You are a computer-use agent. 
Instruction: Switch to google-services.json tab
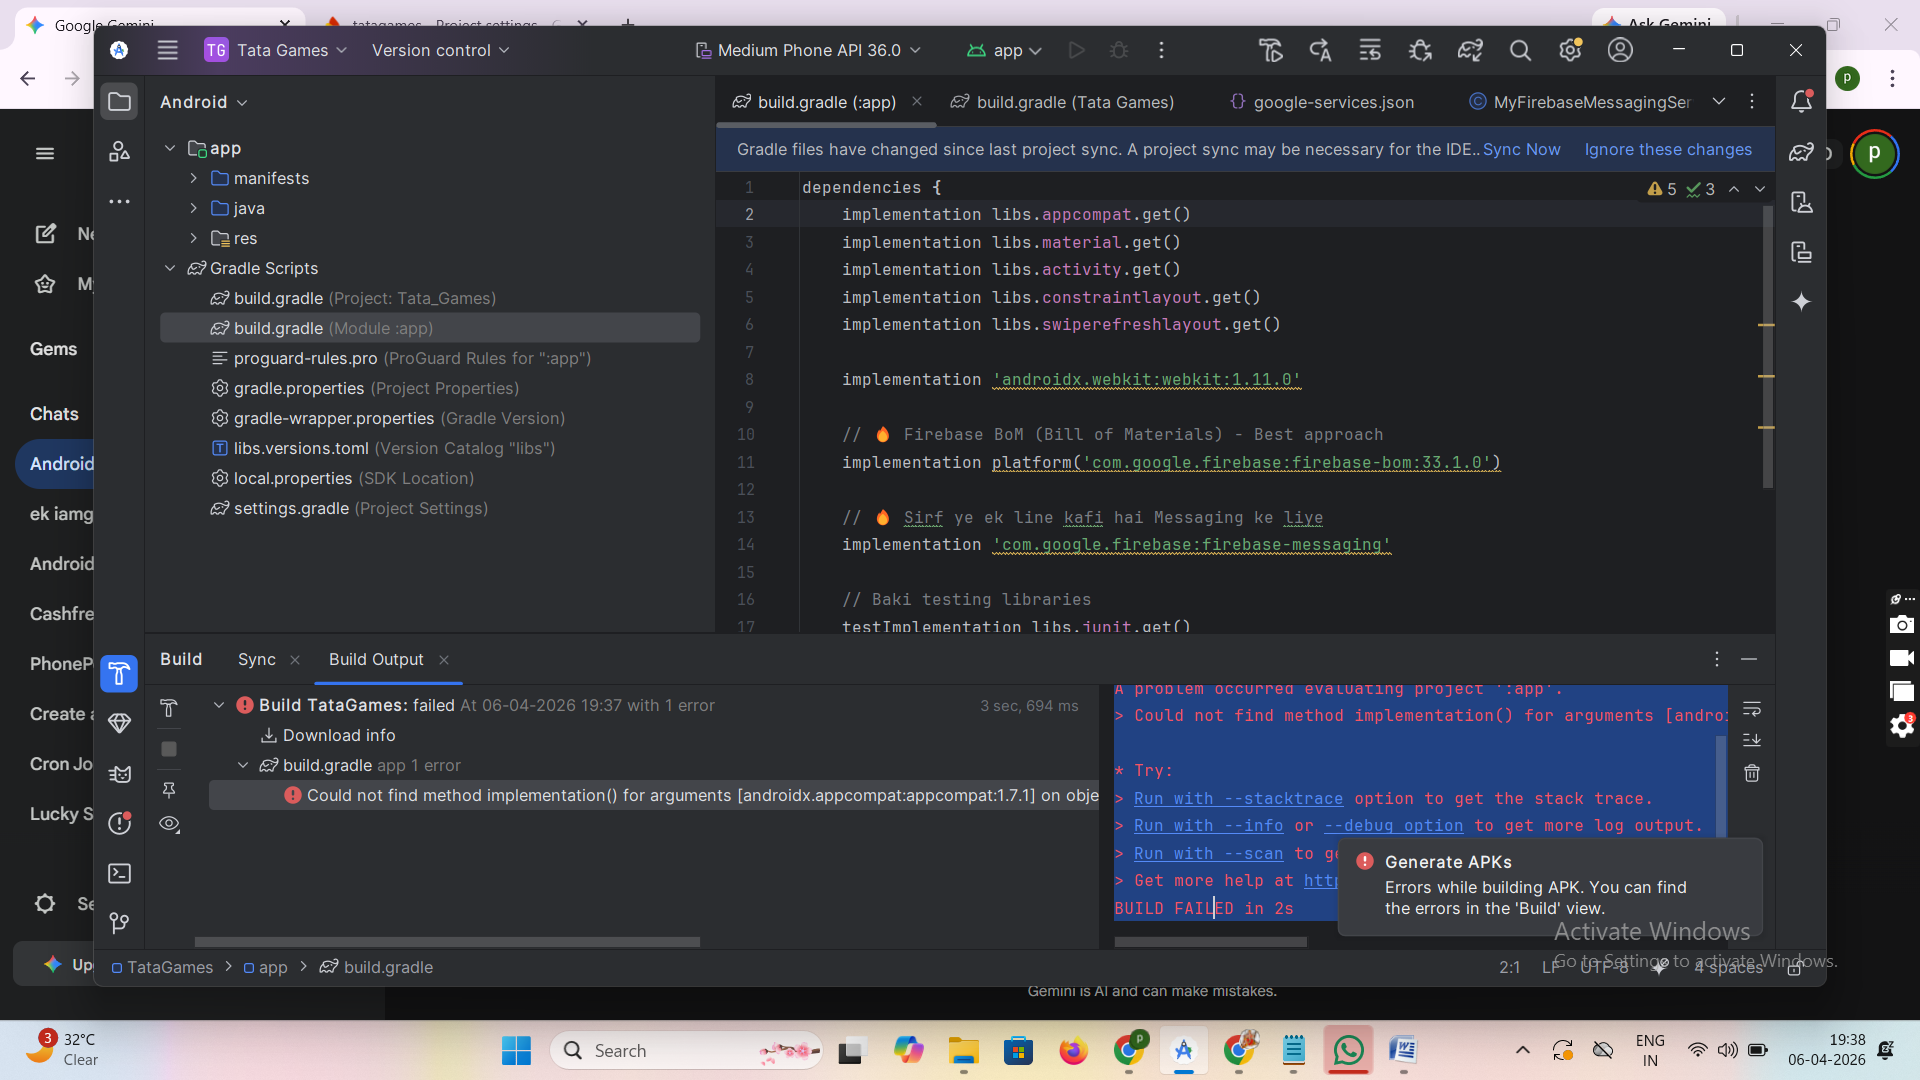coord(1322,102)
